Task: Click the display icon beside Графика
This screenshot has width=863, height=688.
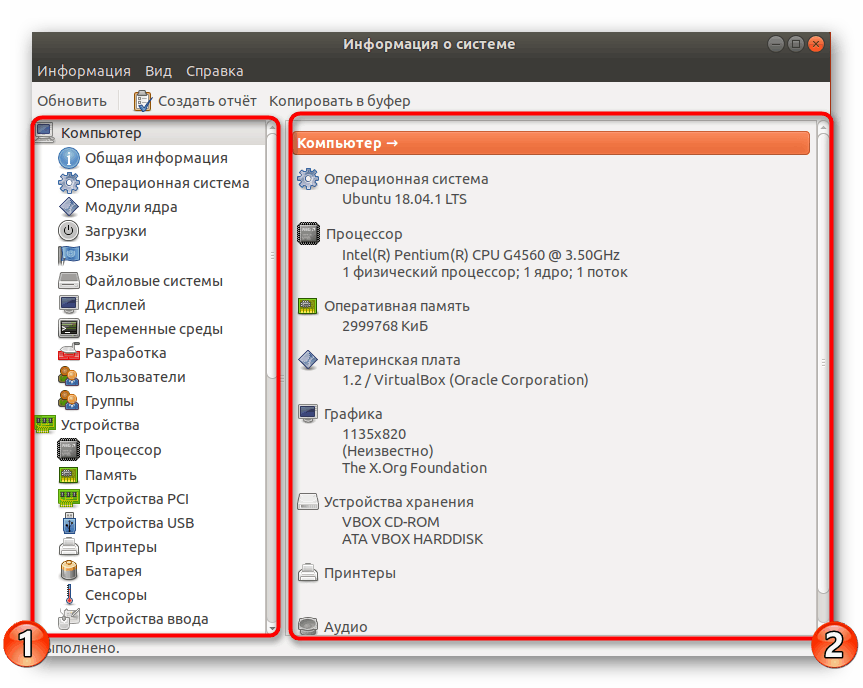Action: [308, 414]
